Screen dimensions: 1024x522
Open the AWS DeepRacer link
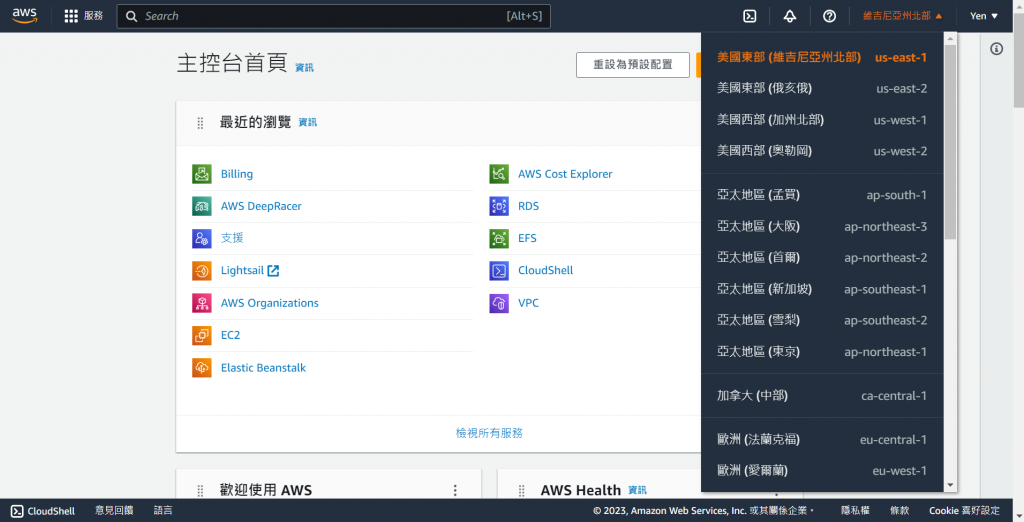[261, 206]
